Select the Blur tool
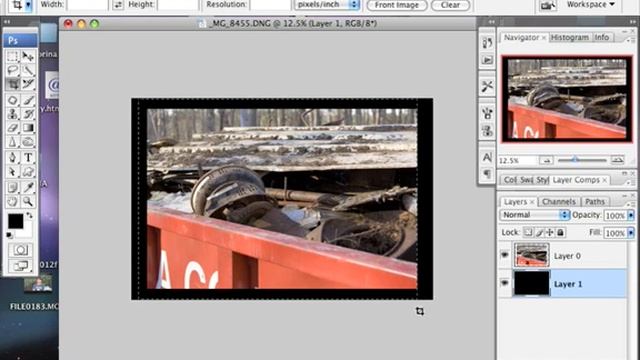The image size is (640, 360). point(13,142)
